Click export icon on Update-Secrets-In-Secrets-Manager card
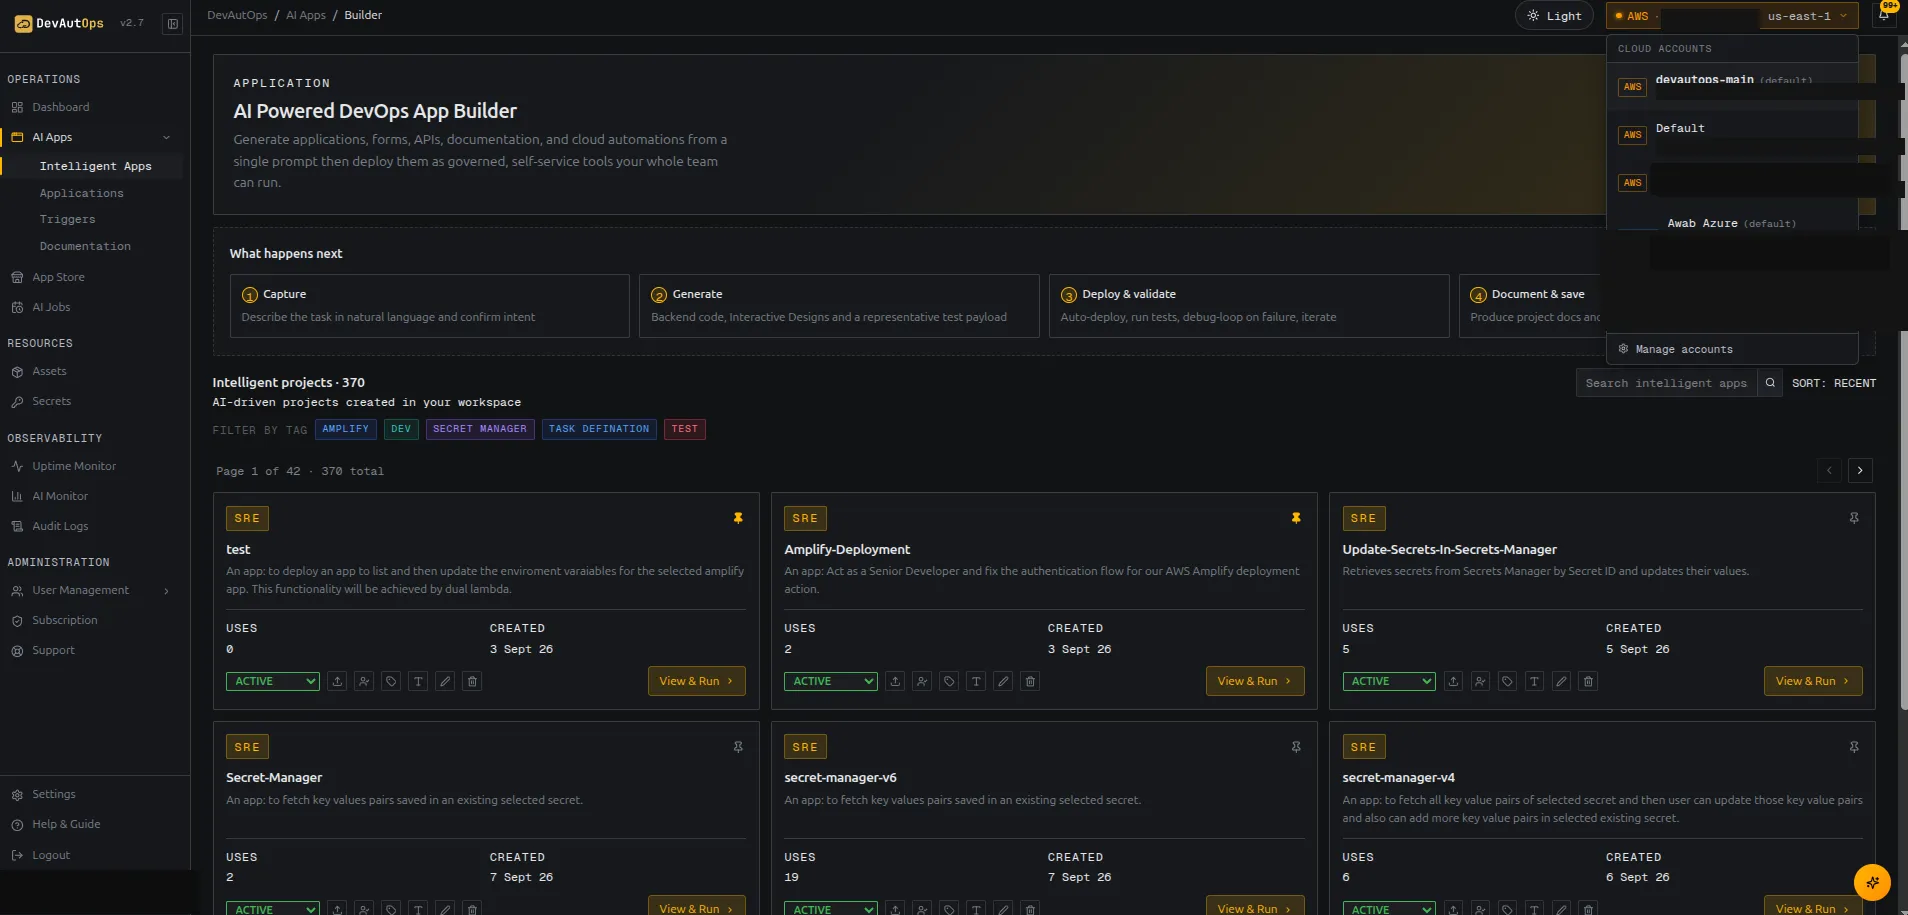 (1453, 681)
